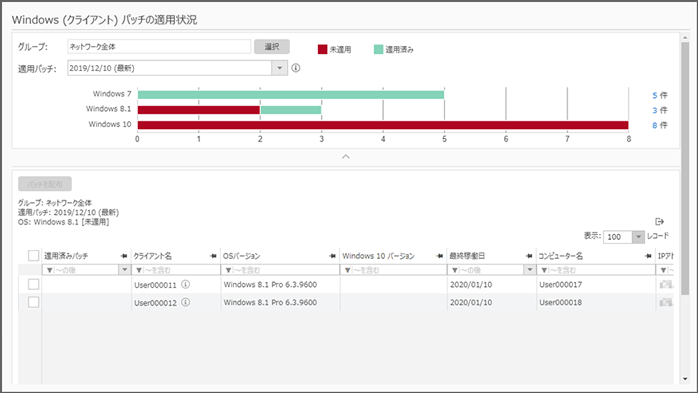This screenshot has height=393, width=698.
Task: Sort by 最終稼働日 column header
Action: point(467,256)
